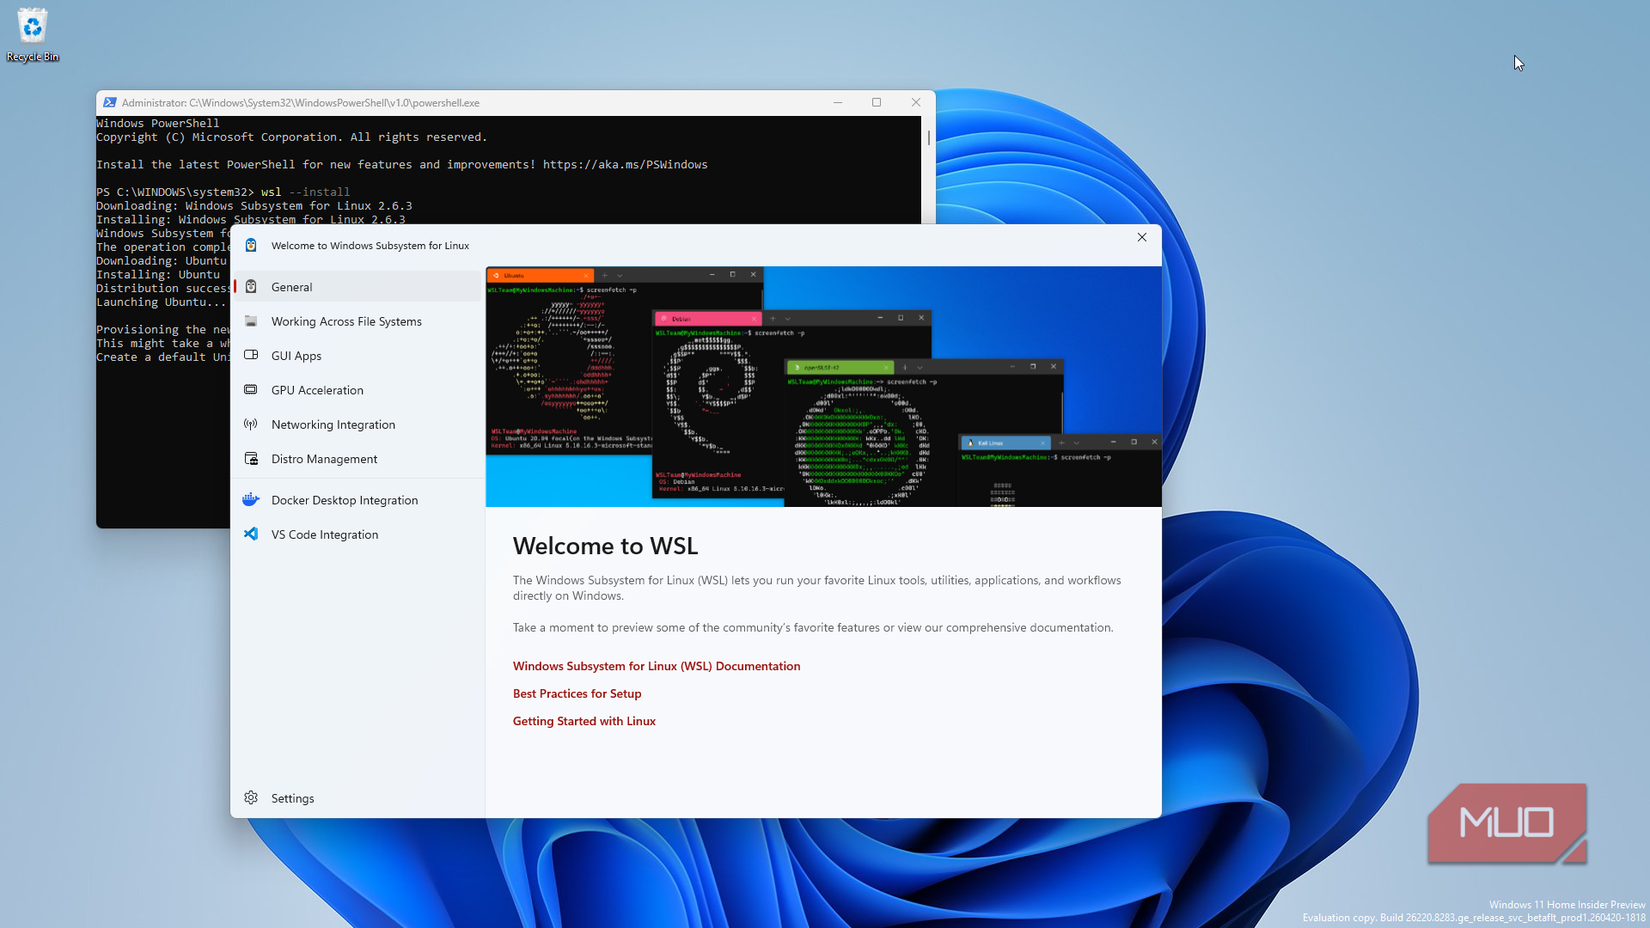Maximize the PowerShell window
The image size is (1650, 928).
877,102
